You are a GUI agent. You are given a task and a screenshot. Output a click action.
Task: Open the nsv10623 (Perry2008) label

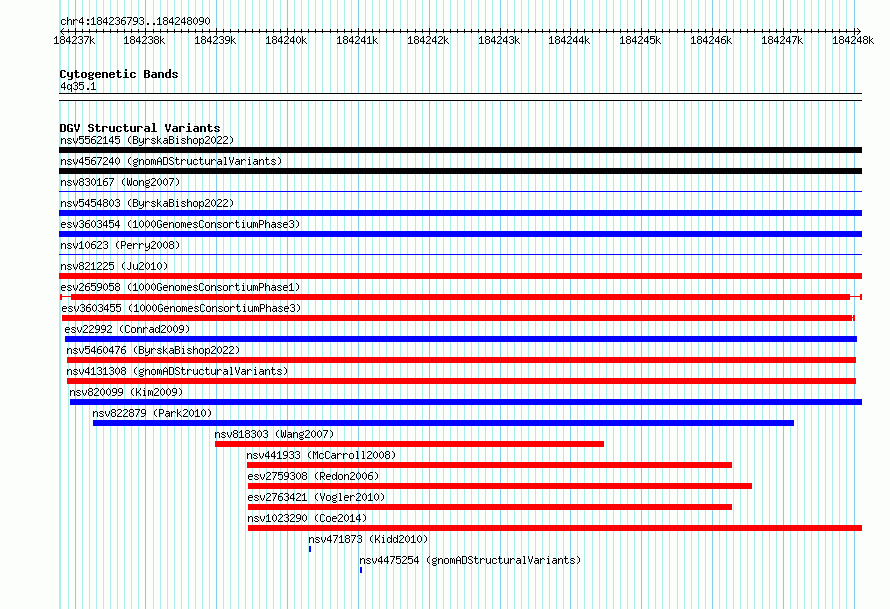pyautogui.click(x=120, y=245)
